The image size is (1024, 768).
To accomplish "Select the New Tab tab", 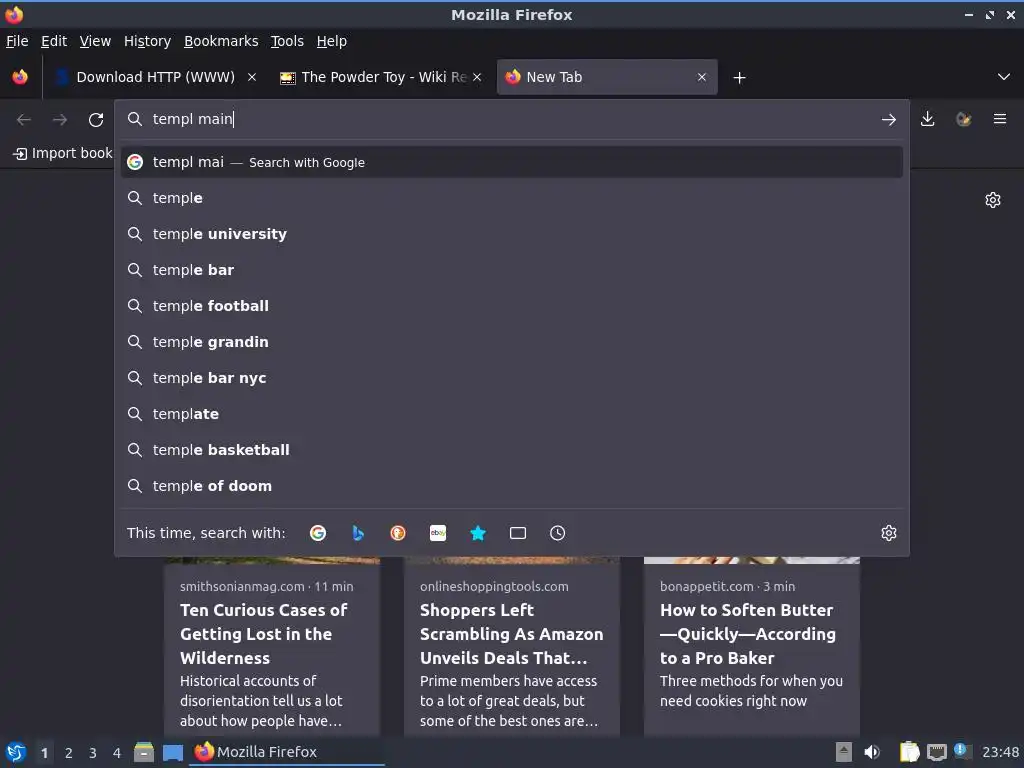I will [x=607, y=77].
